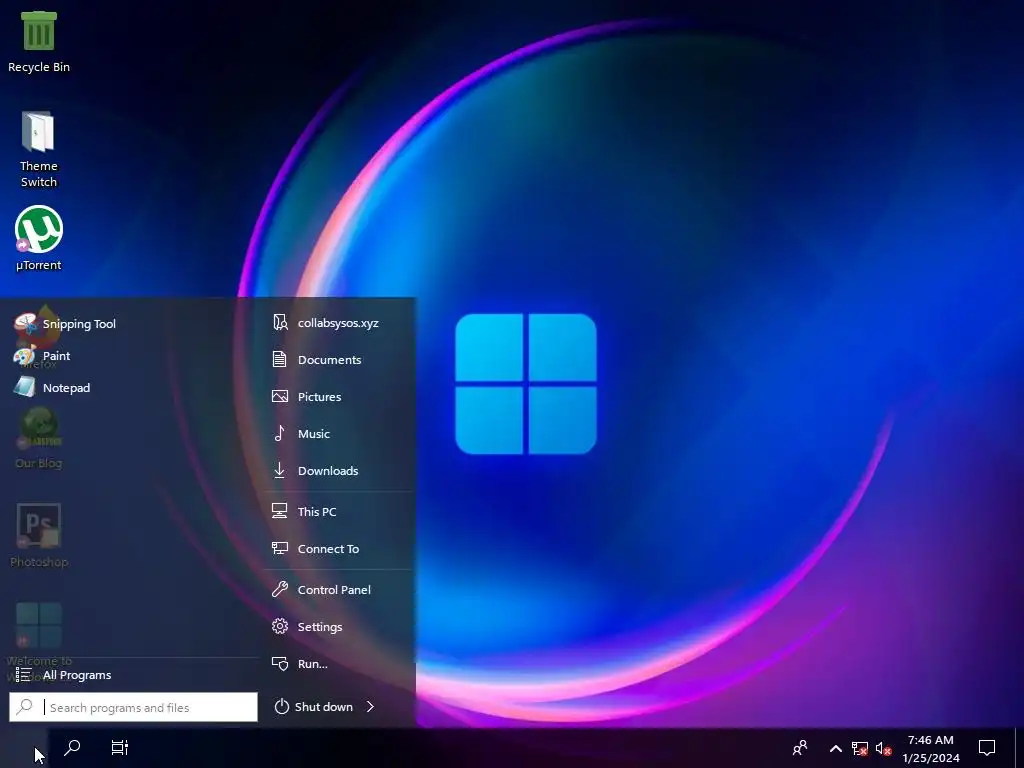Screen dimensions: 1024x768
Task: Launch the Theme Switch desktop shortcut
Action: [39, 150]
